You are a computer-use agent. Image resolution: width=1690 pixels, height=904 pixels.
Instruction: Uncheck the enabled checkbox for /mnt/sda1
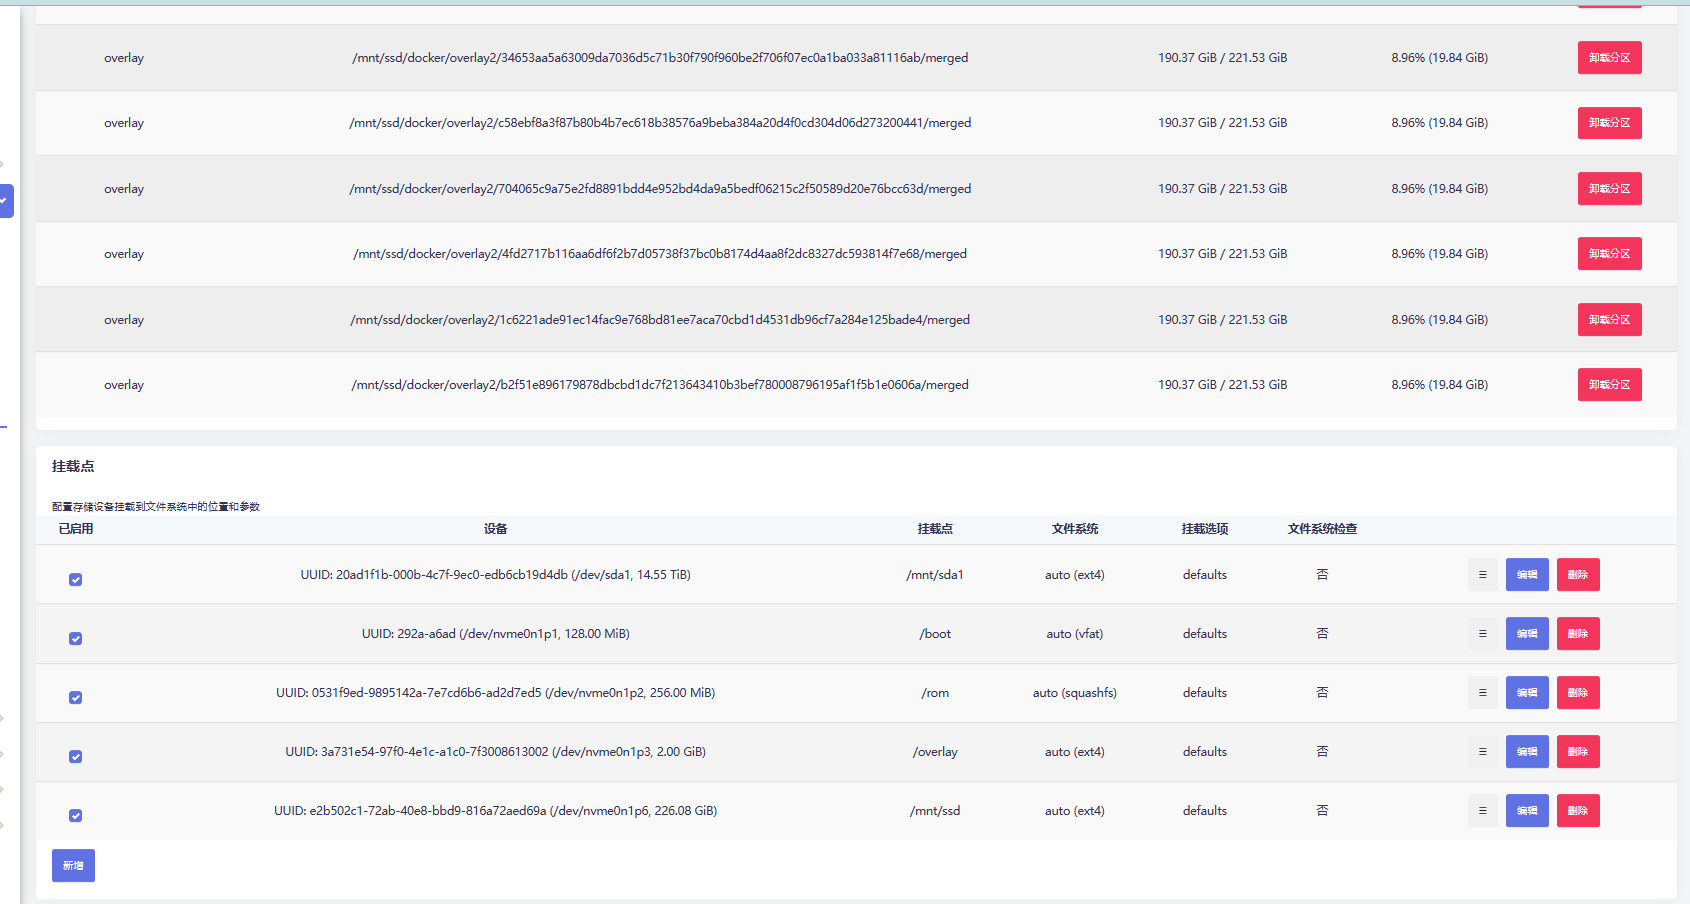coord(76,580)
